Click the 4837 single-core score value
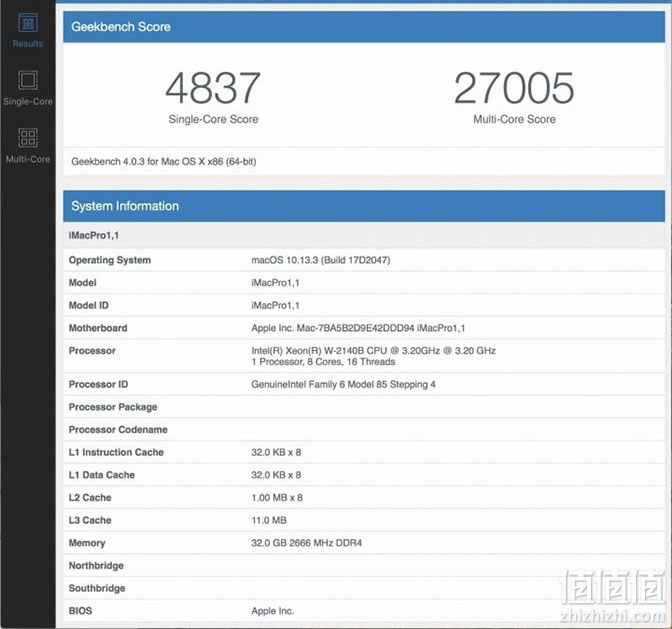 click(x=213, y=88)
